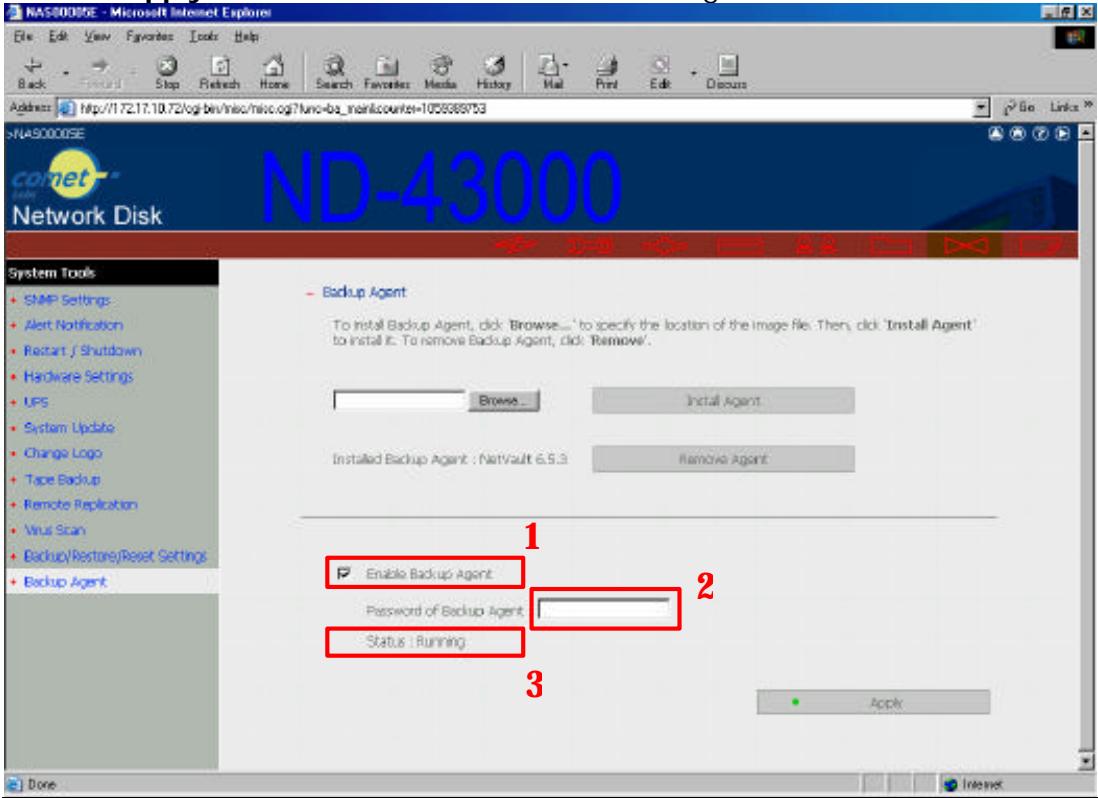Click the Install Agent button
Viewport: 1098px width, 798px height.
click(723, 401)
